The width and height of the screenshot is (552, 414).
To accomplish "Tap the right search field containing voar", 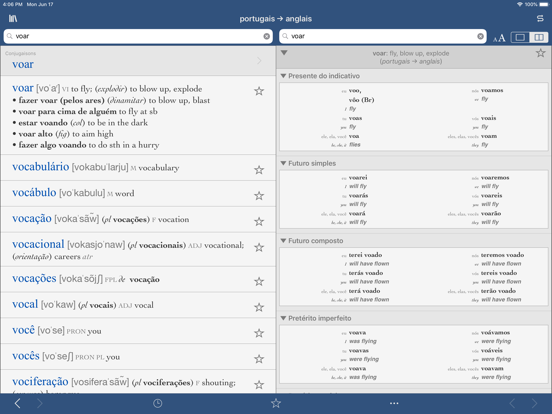I will 383,36.
